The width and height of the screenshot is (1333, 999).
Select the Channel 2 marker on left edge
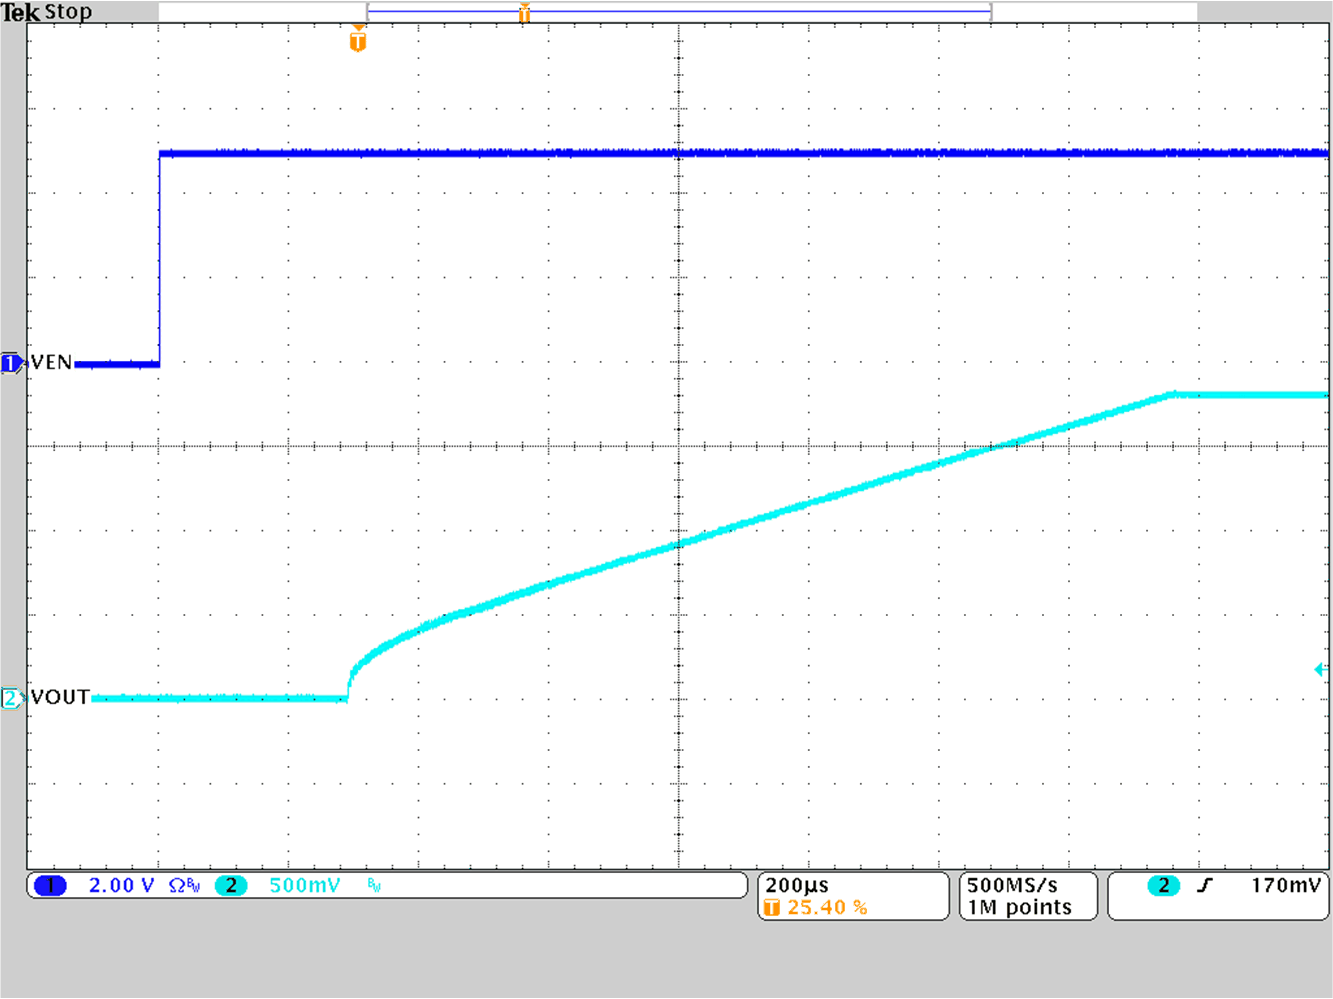pyautogui.click(x=10, y=697)
